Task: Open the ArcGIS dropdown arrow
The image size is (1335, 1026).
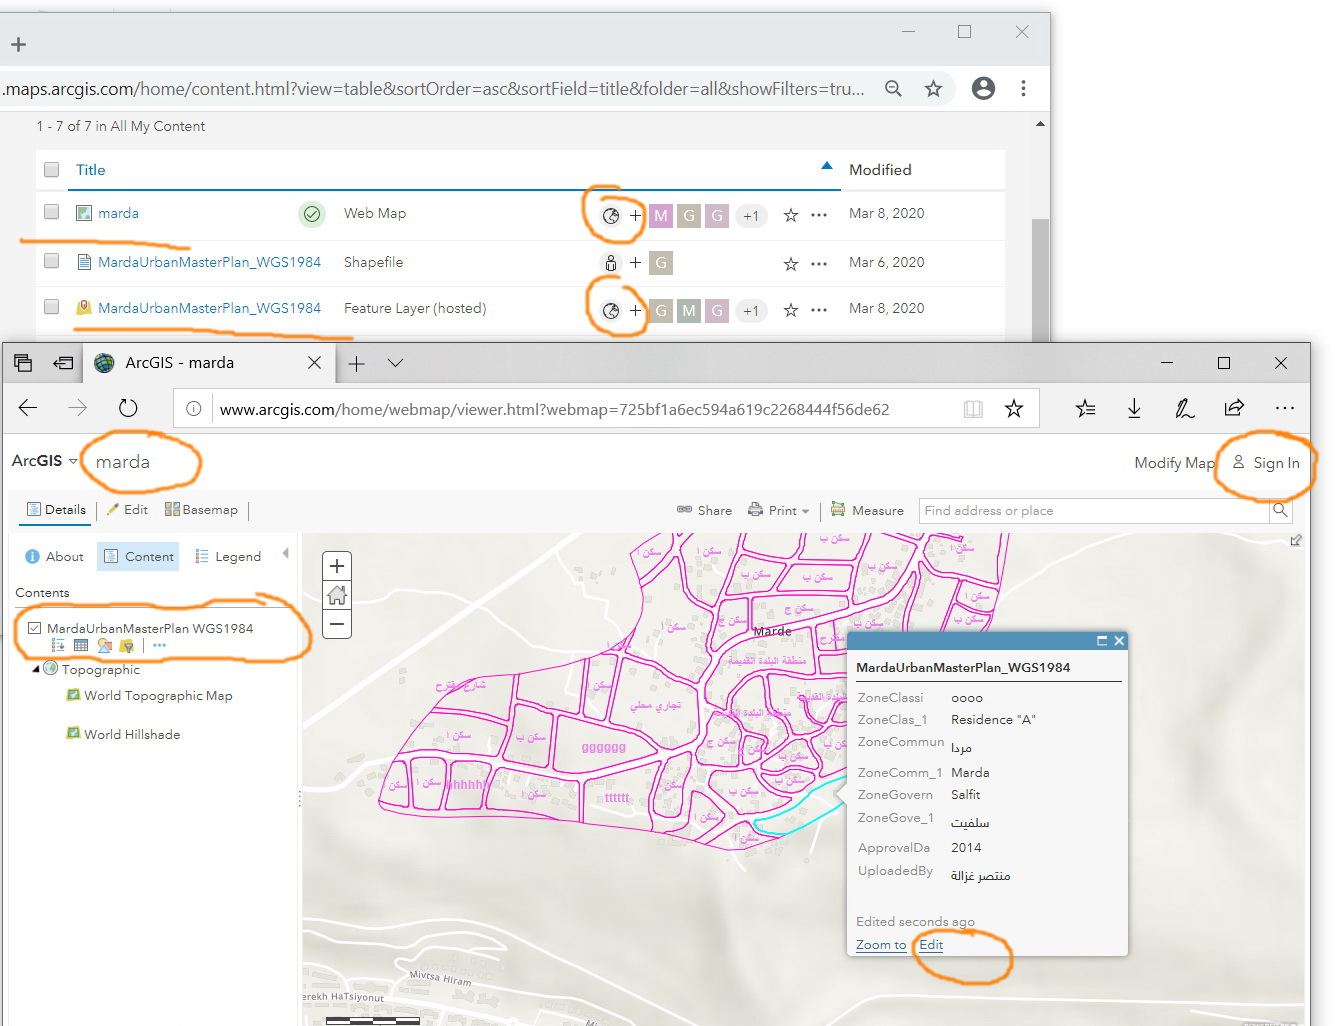Action: pyautogui.click(x=73, y=461)
